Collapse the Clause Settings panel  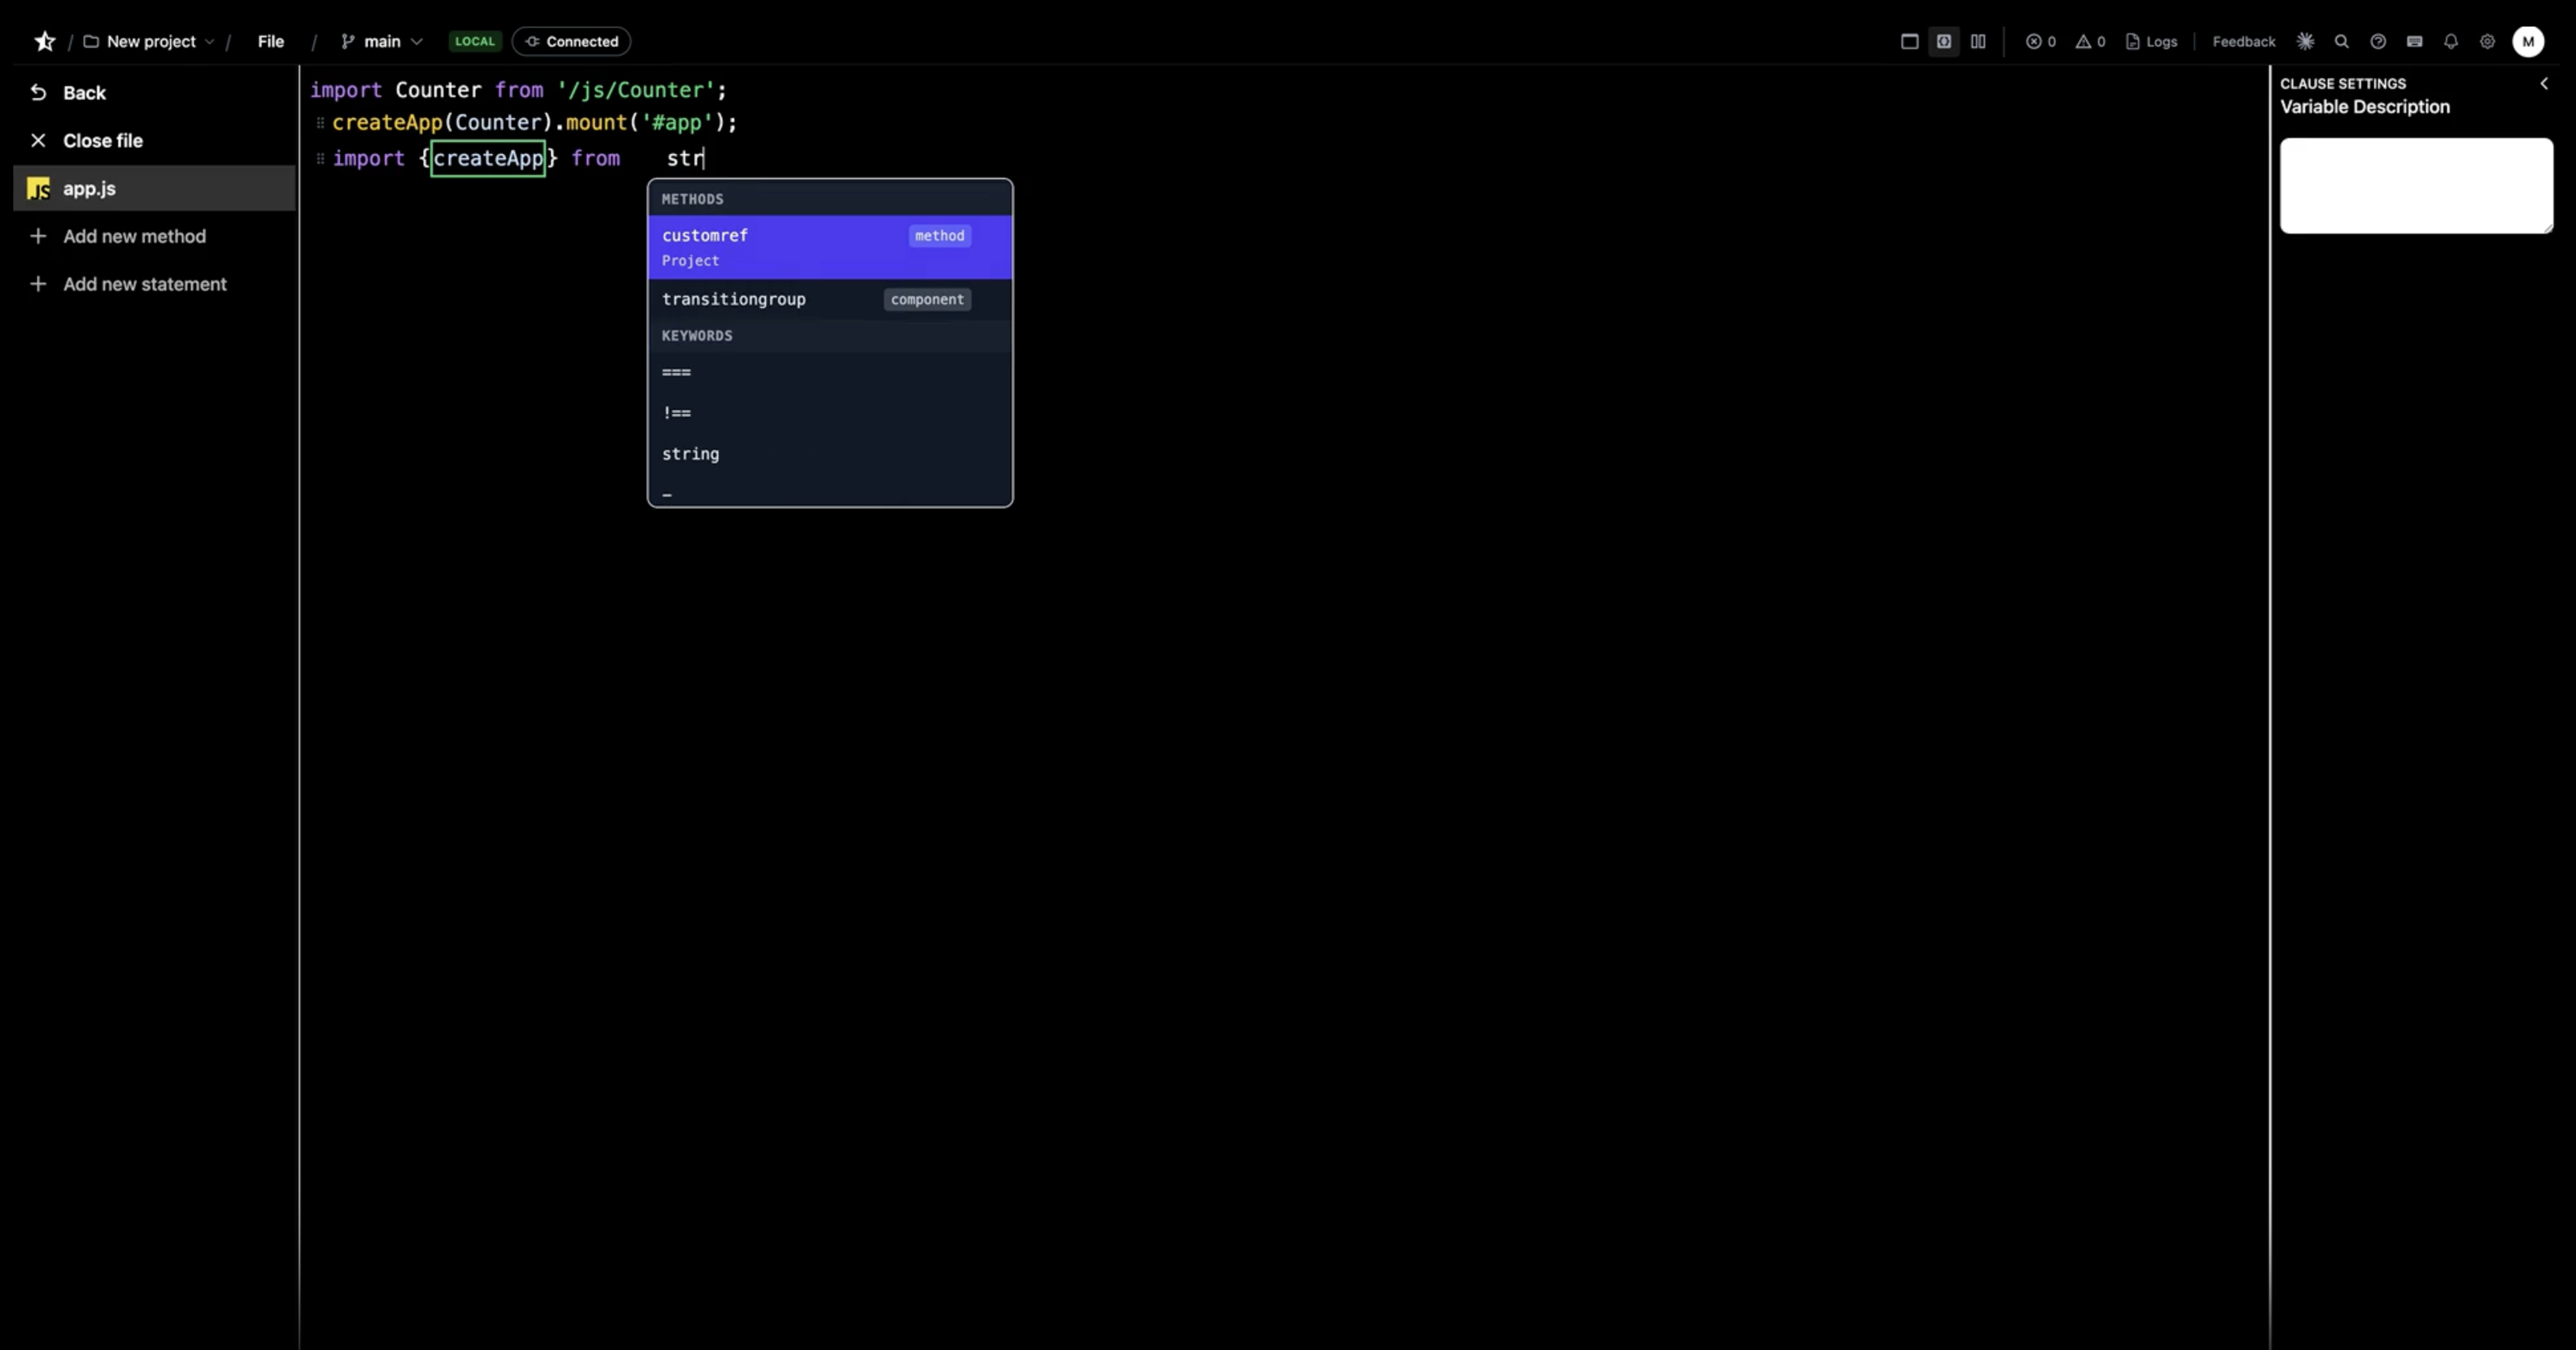2545,83
